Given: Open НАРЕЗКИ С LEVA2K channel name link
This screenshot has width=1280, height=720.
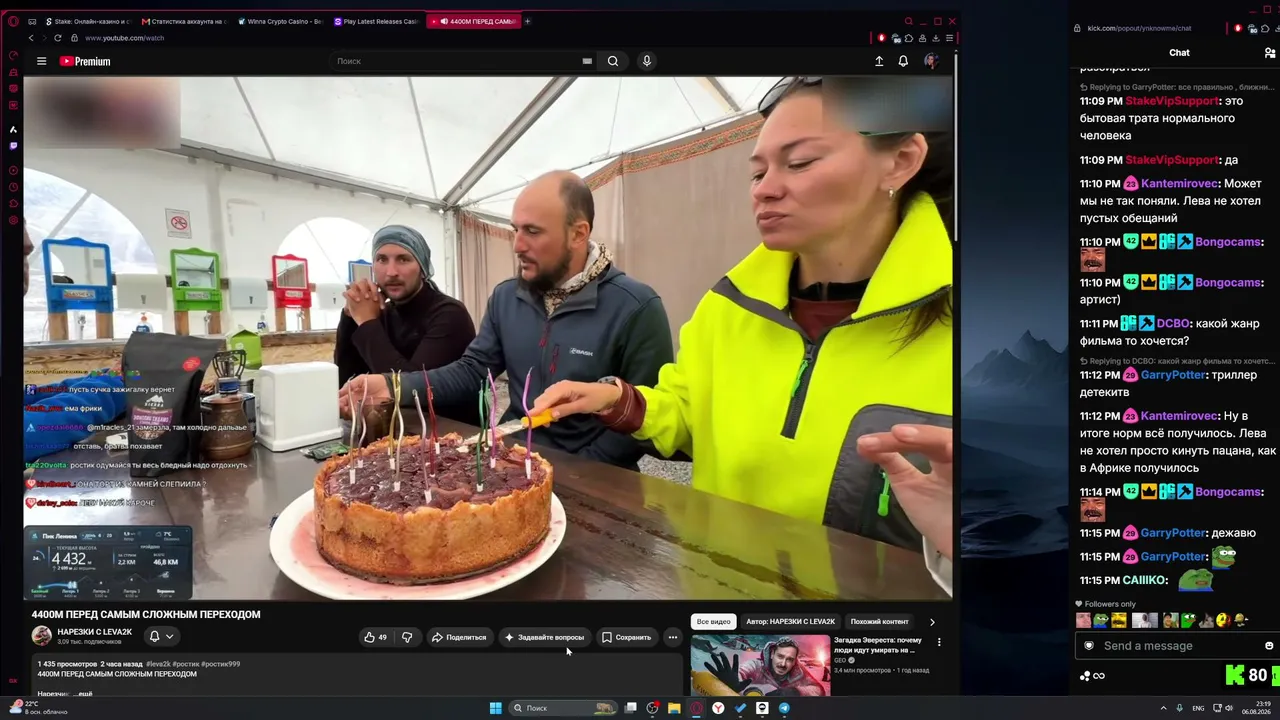Looking at the screenshot, I should click(94, 632).
